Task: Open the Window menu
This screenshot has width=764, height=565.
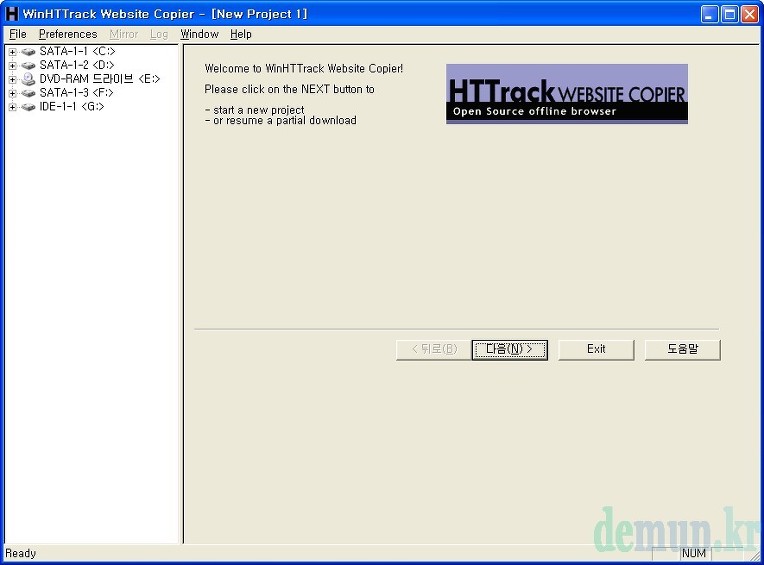Action: 199,34
